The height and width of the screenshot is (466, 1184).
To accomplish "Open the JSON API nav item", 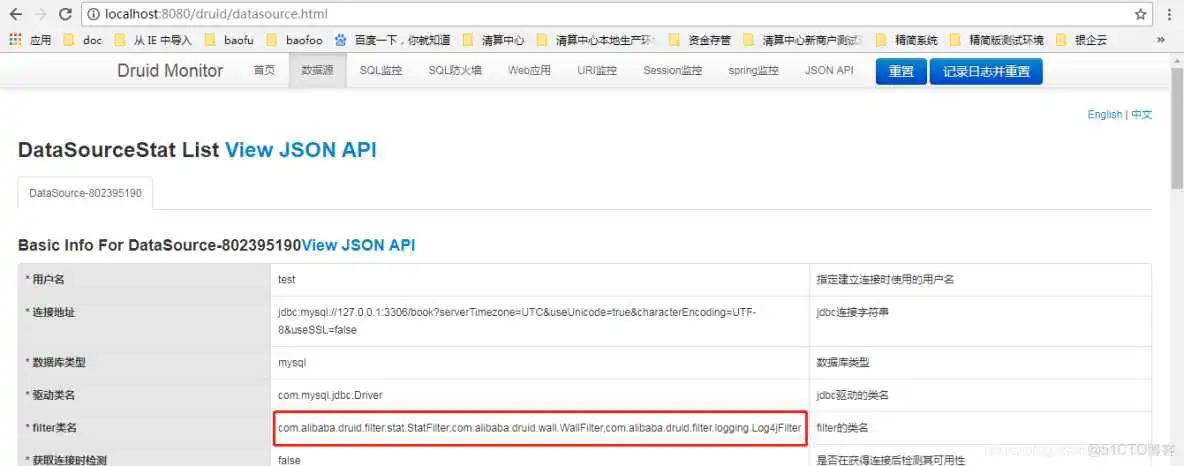I will coord(829,70).
